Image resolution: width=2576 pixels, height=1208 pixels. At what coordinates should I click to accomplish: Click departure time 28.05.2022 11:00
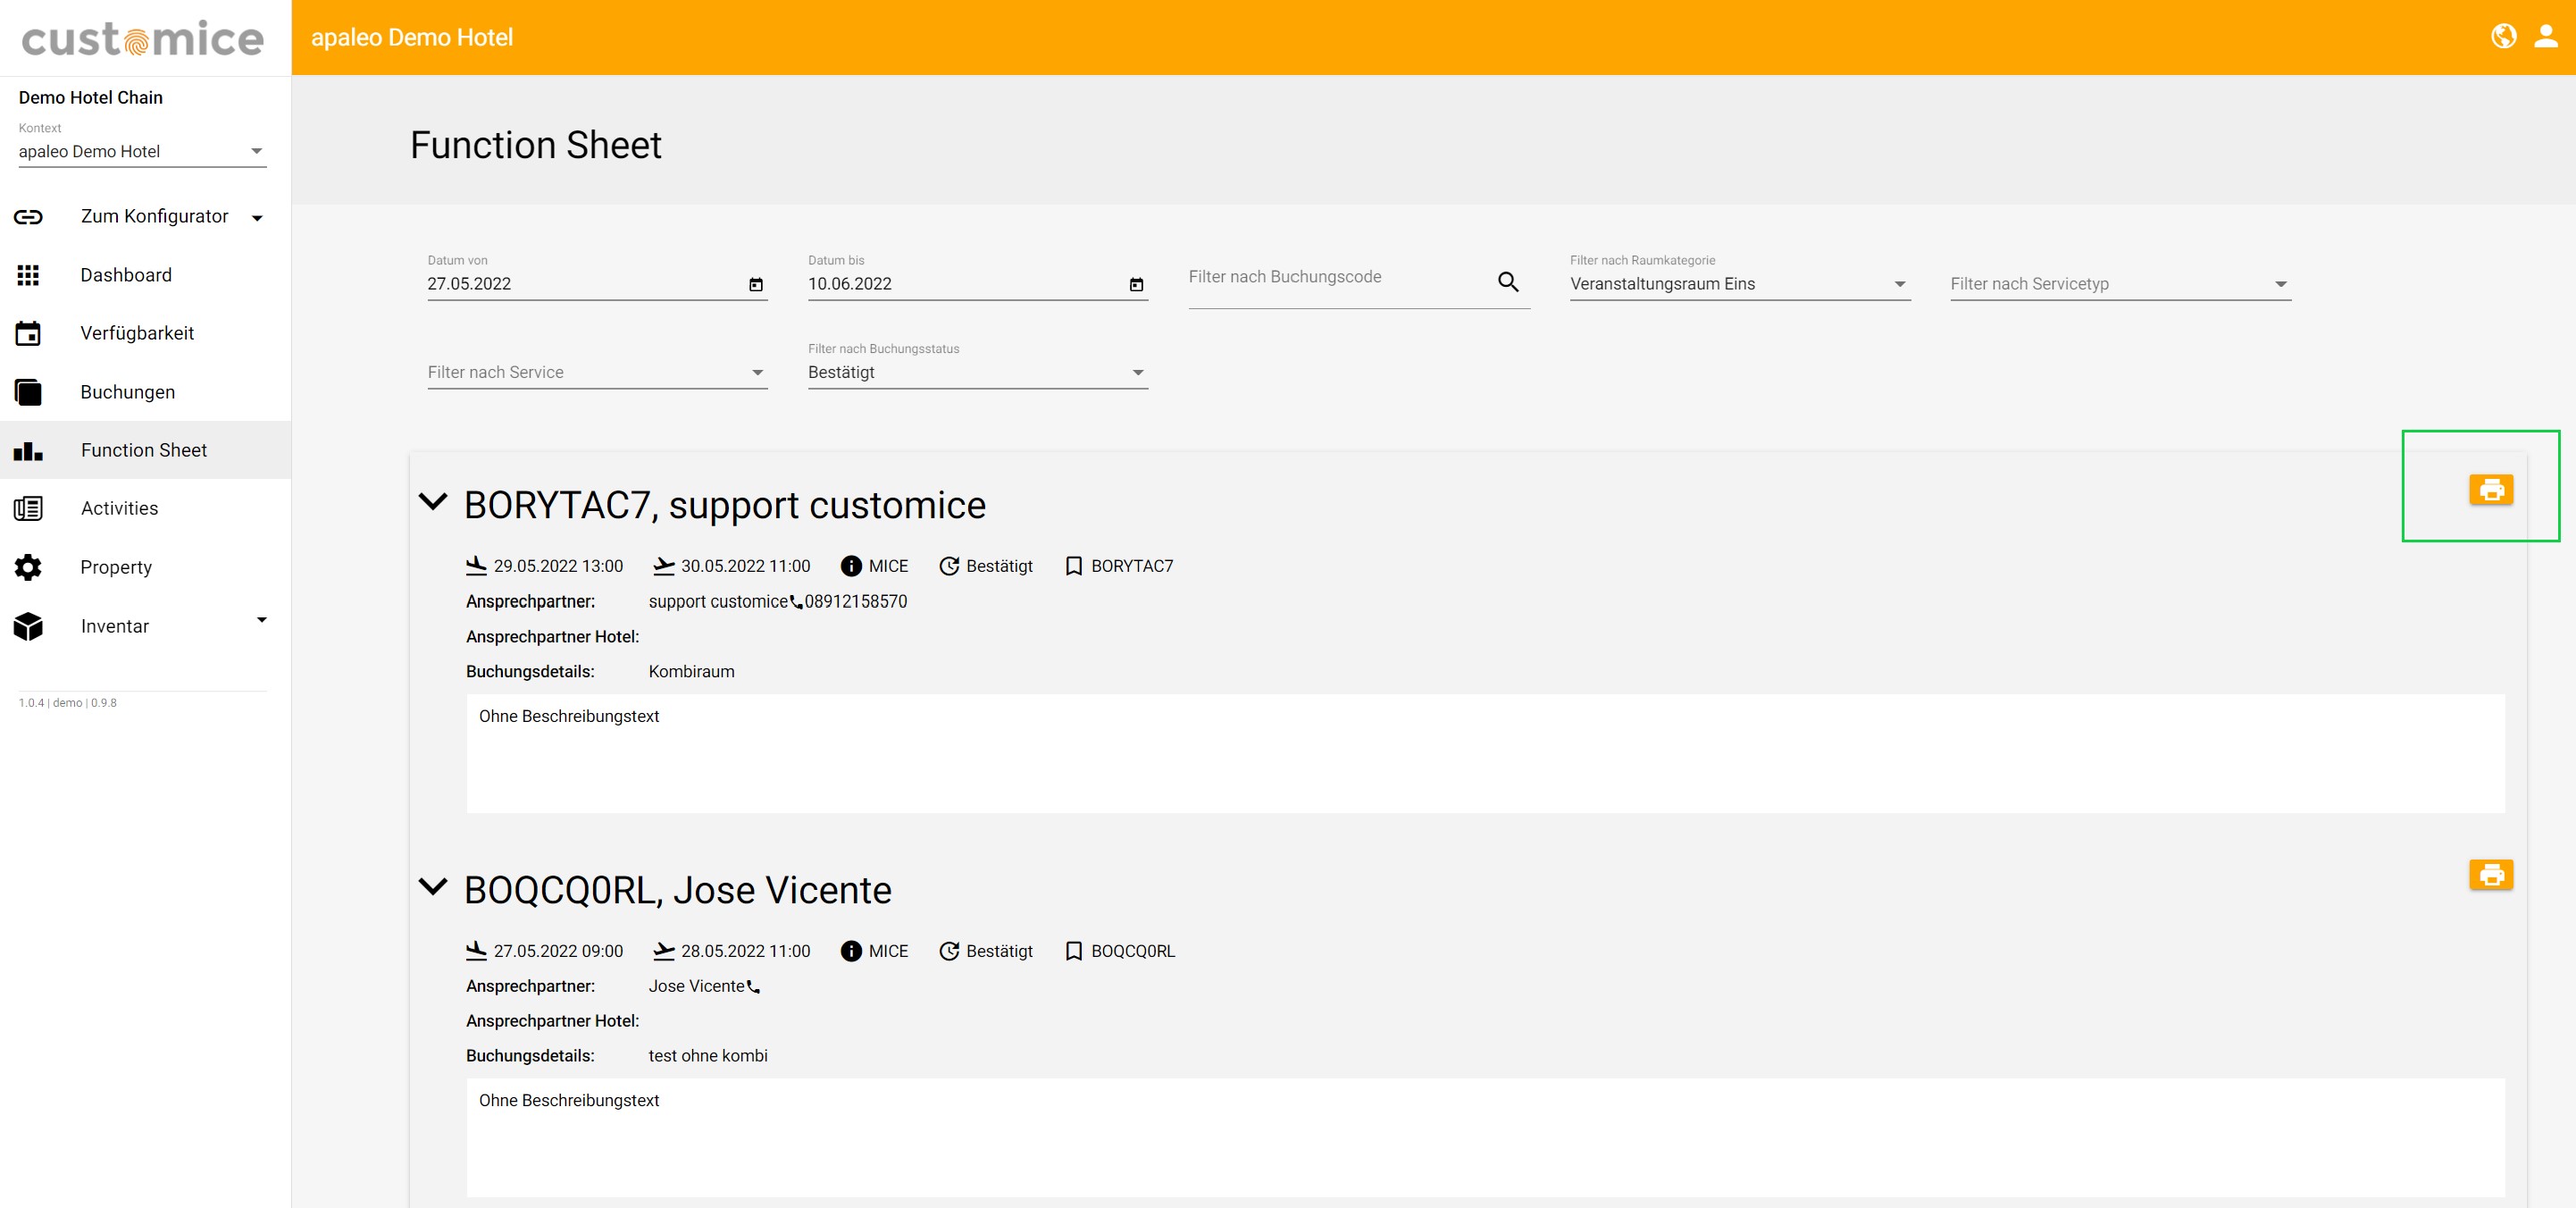pos(746,951)
